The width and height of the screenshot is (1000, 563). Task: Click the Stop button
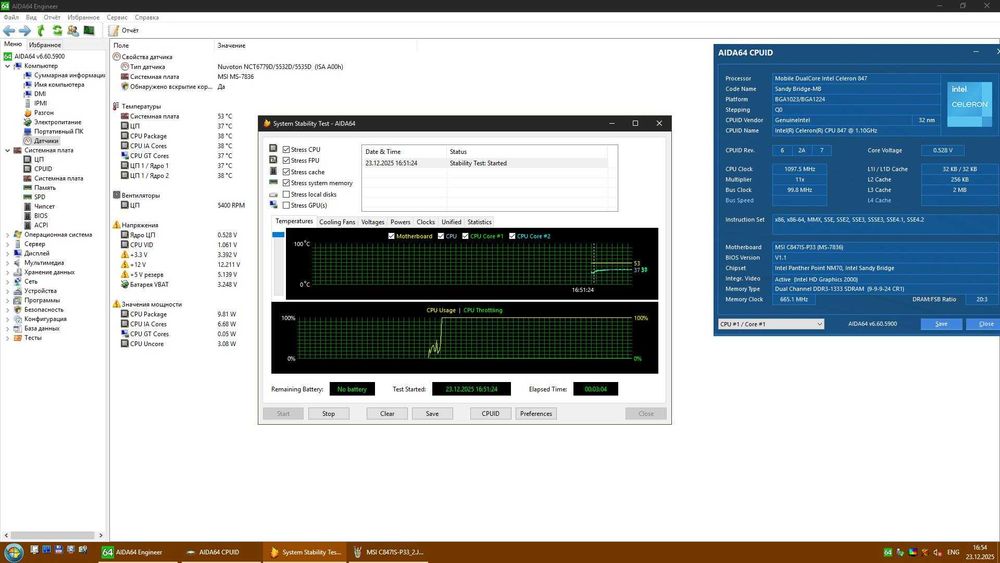(328, 413)
